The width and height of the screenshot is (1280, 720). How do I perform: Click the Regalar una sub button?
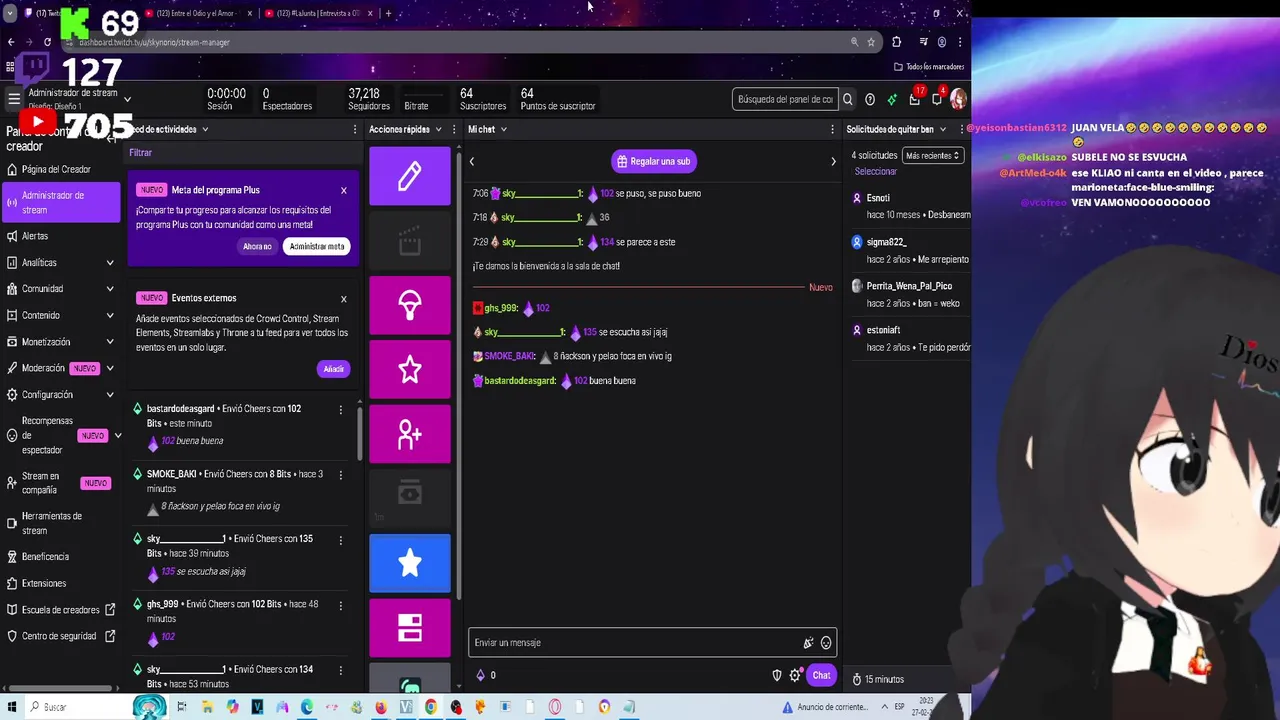pos(654,161)
